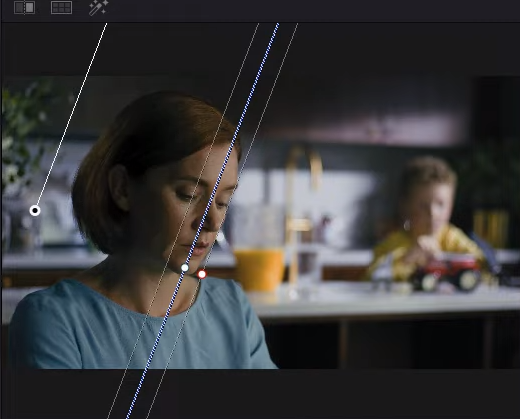This screenshot has height=419, width=520.
Task: Toggle the image wipe split-view icon
Action: [x=25, y=8]
